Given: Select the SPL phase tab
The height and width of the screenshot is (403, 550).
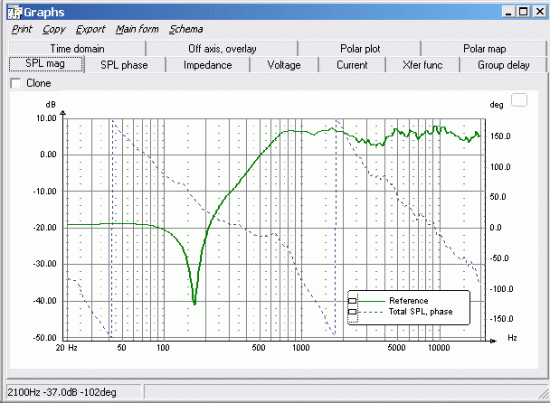Looking at the screenshot, I should pyautogui.click(x=124, y=65).
